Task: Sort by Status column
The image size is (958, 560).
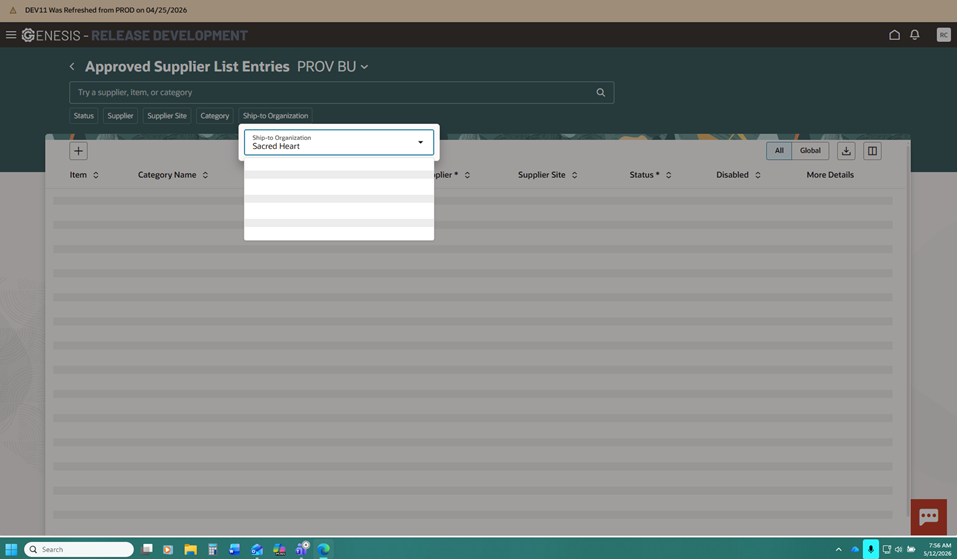Action: coord(668,175)
